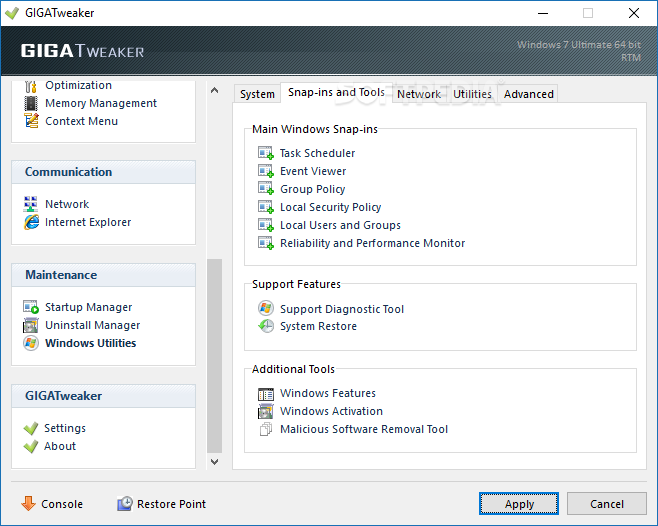Open System Restore link
Screen dimensions: 658x526
[x=318, y=326]
